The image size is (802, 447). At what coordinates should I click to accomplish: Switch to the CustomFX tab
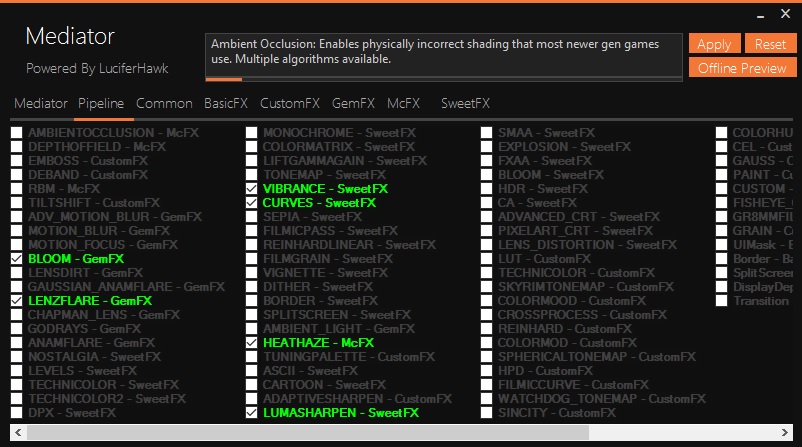289,103
